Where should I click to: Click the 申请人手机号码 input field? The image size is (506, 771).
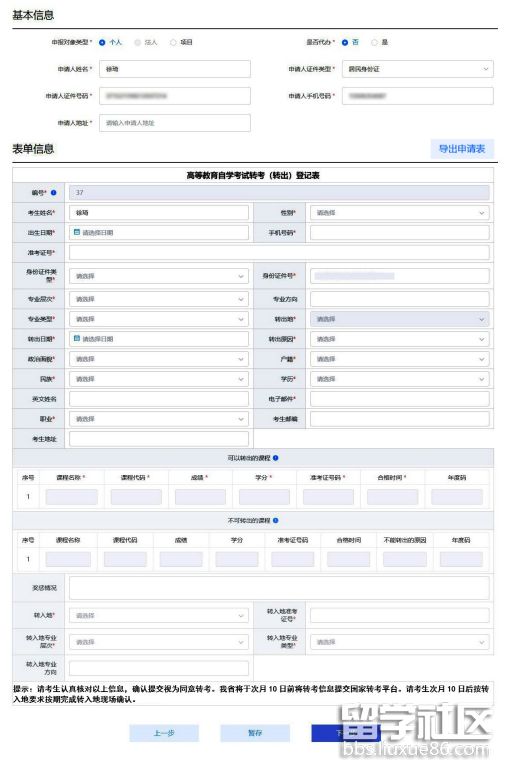[417, 96]
